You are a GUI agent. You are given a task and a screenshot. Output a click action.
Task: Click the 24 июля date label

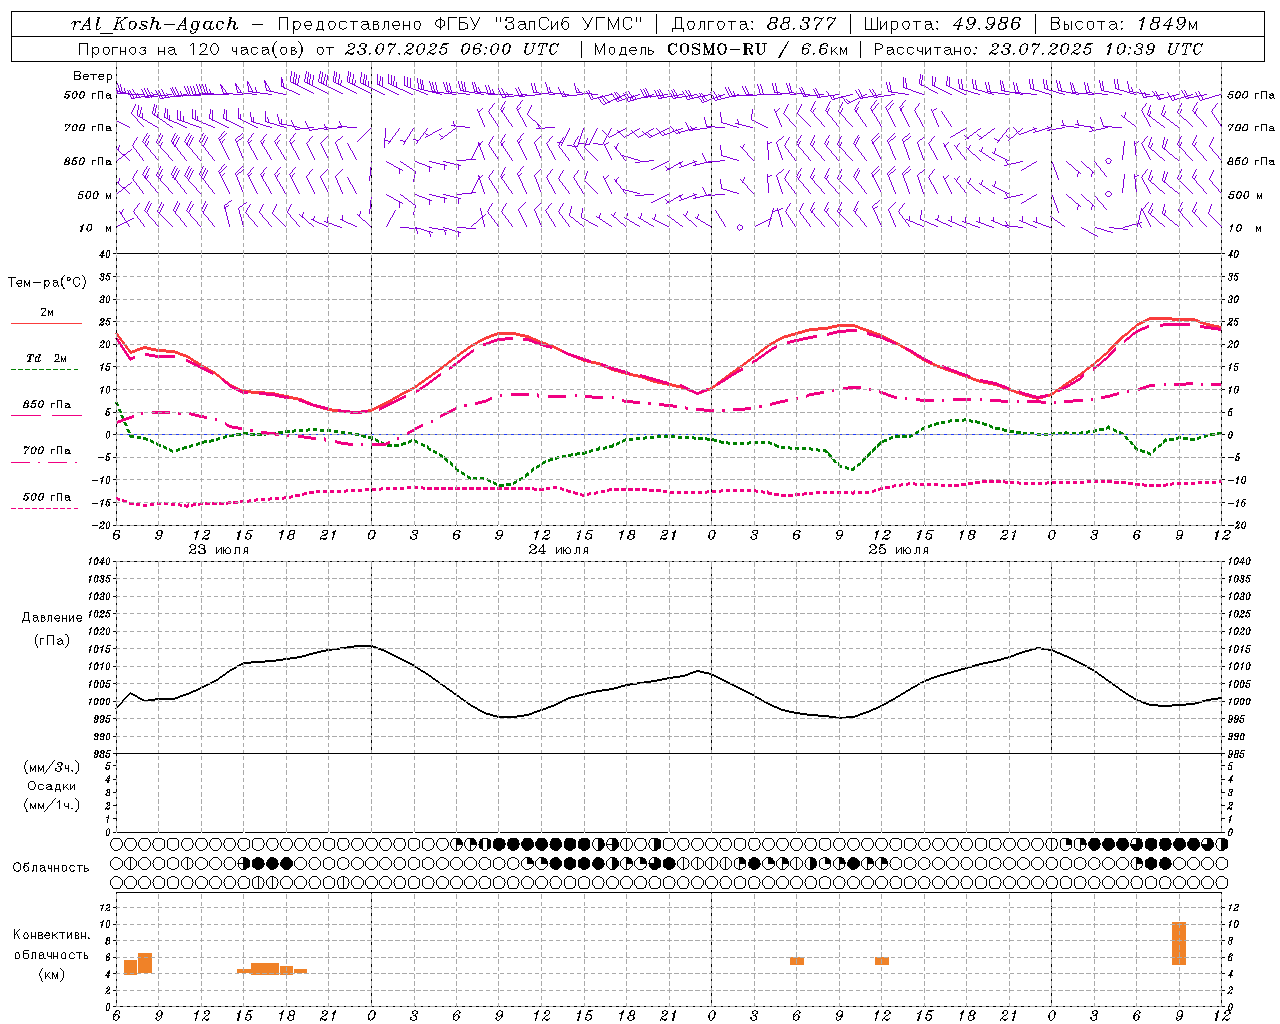click(558, 550)
